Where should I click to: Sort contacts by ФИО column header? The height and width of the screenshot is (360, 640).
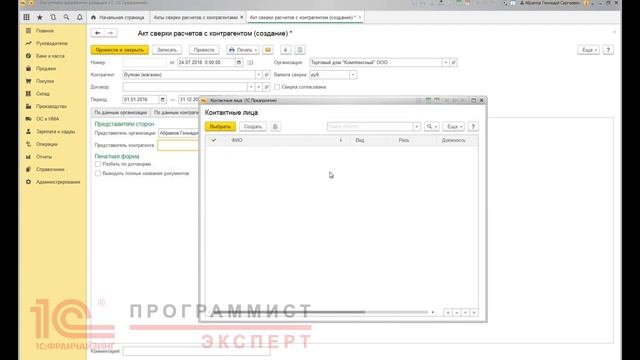(237, 140)
